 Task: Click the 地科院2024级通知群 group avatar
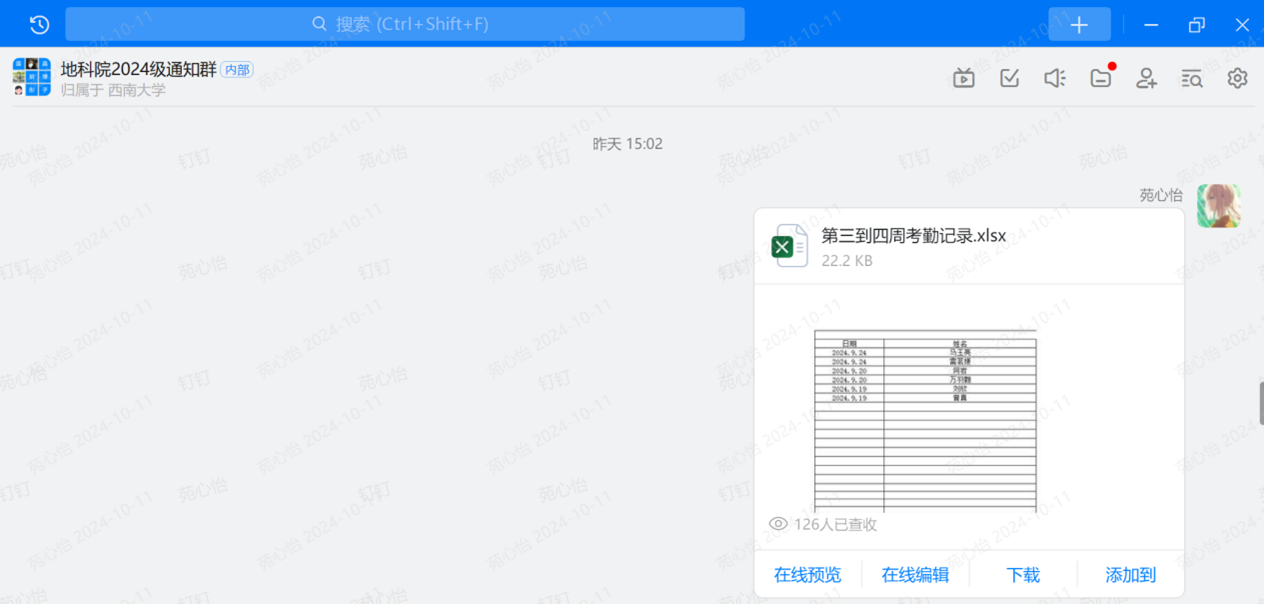tap(32, 77)
